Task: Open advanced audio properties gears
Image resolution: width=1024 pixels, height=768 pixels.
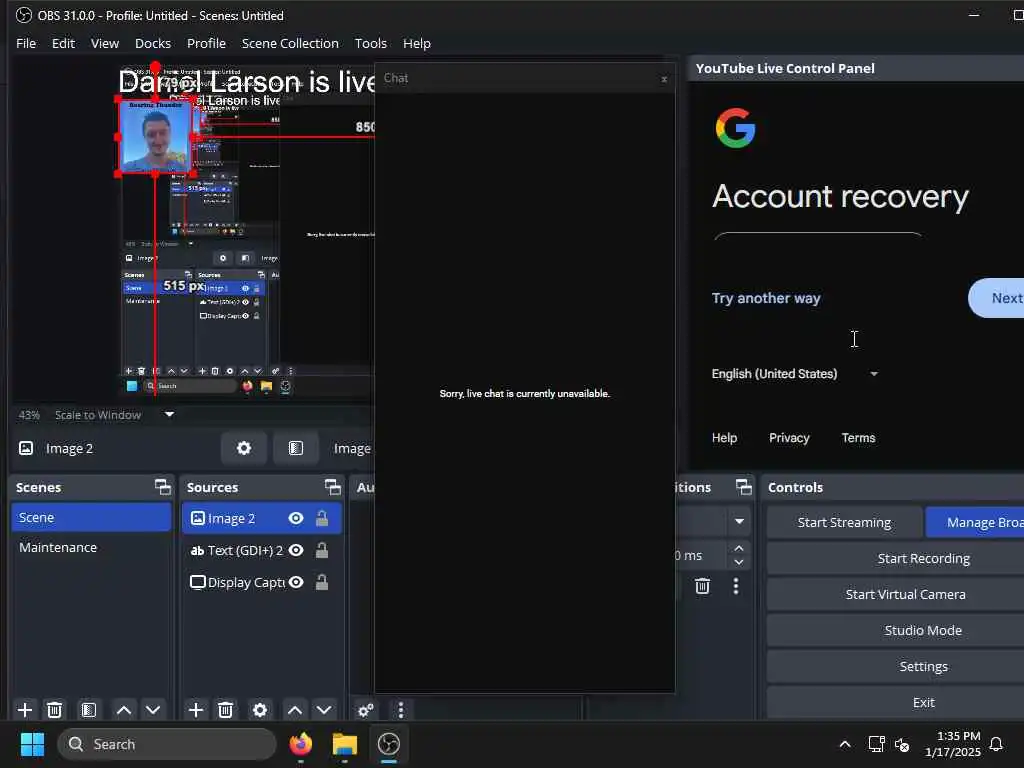Action: click(x=366, y=709)
